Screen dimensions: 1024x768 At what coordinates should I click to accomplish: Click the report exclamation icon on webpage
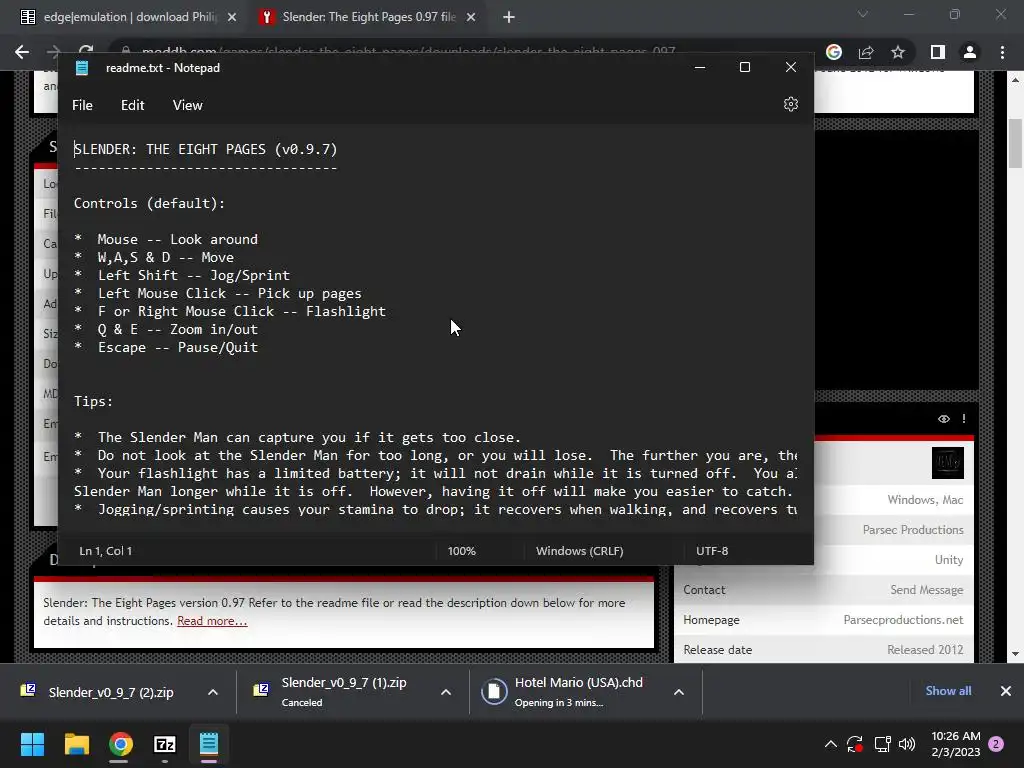[x=964, y=419]
